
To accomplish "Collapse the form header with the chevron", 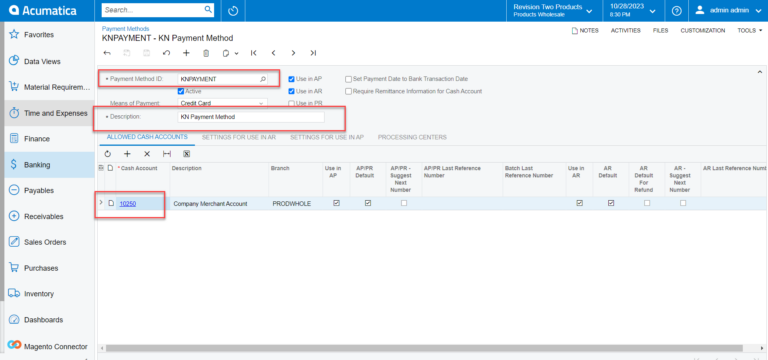I will coord(760,72).
